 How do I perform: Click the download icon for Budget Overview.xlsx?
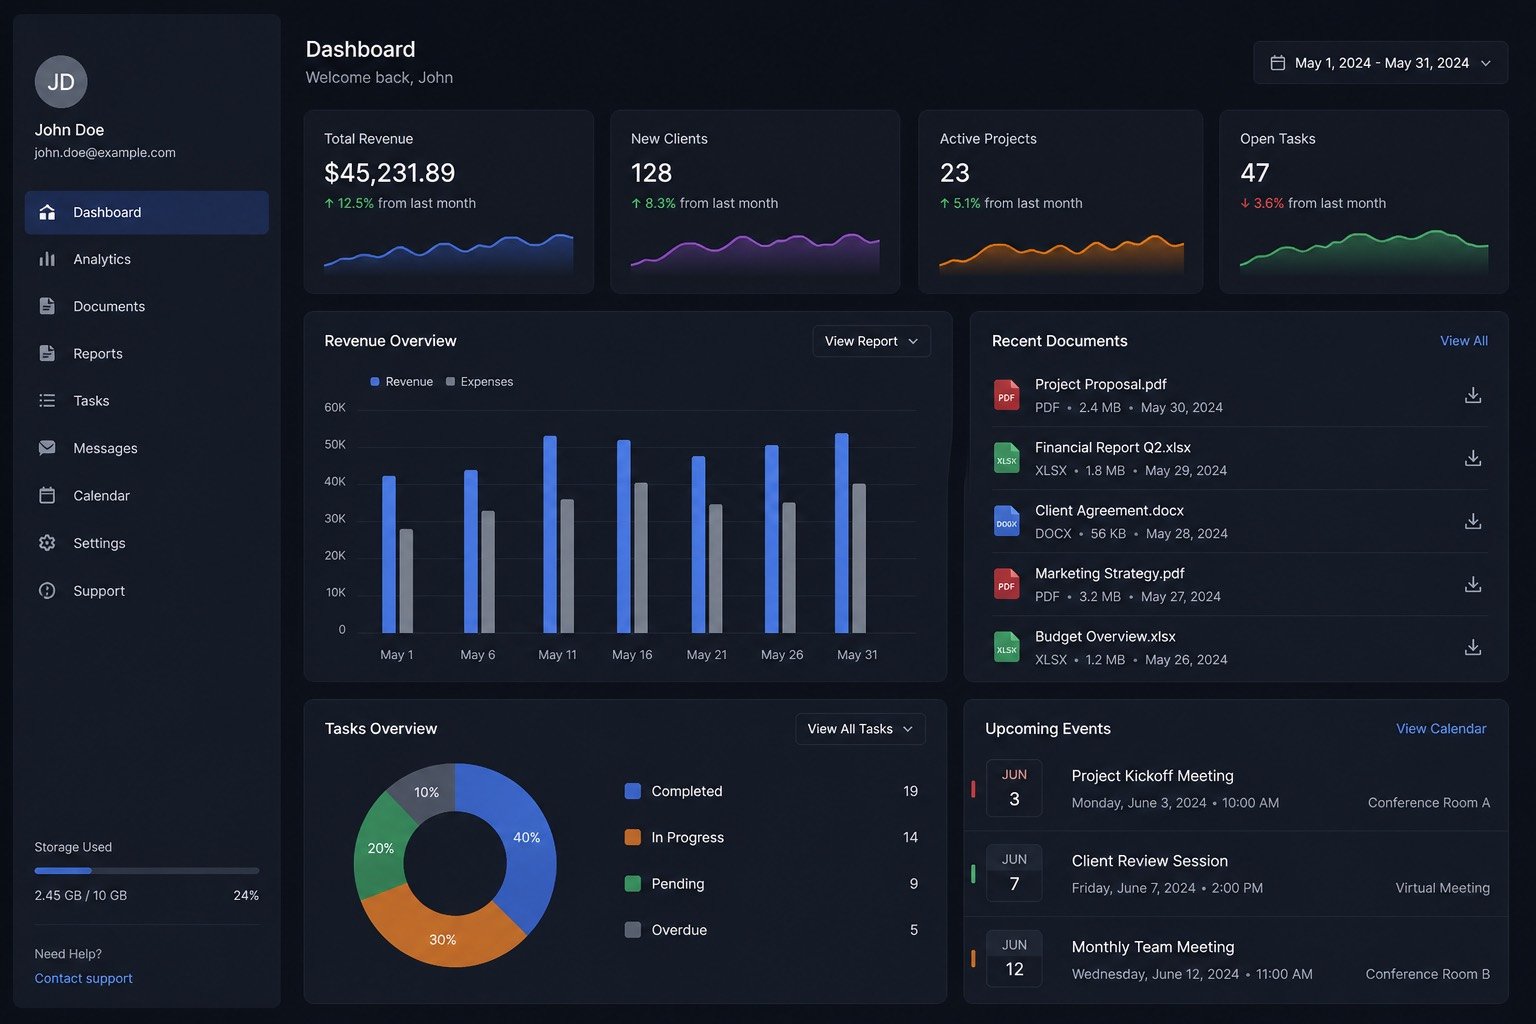point(1472,647)
